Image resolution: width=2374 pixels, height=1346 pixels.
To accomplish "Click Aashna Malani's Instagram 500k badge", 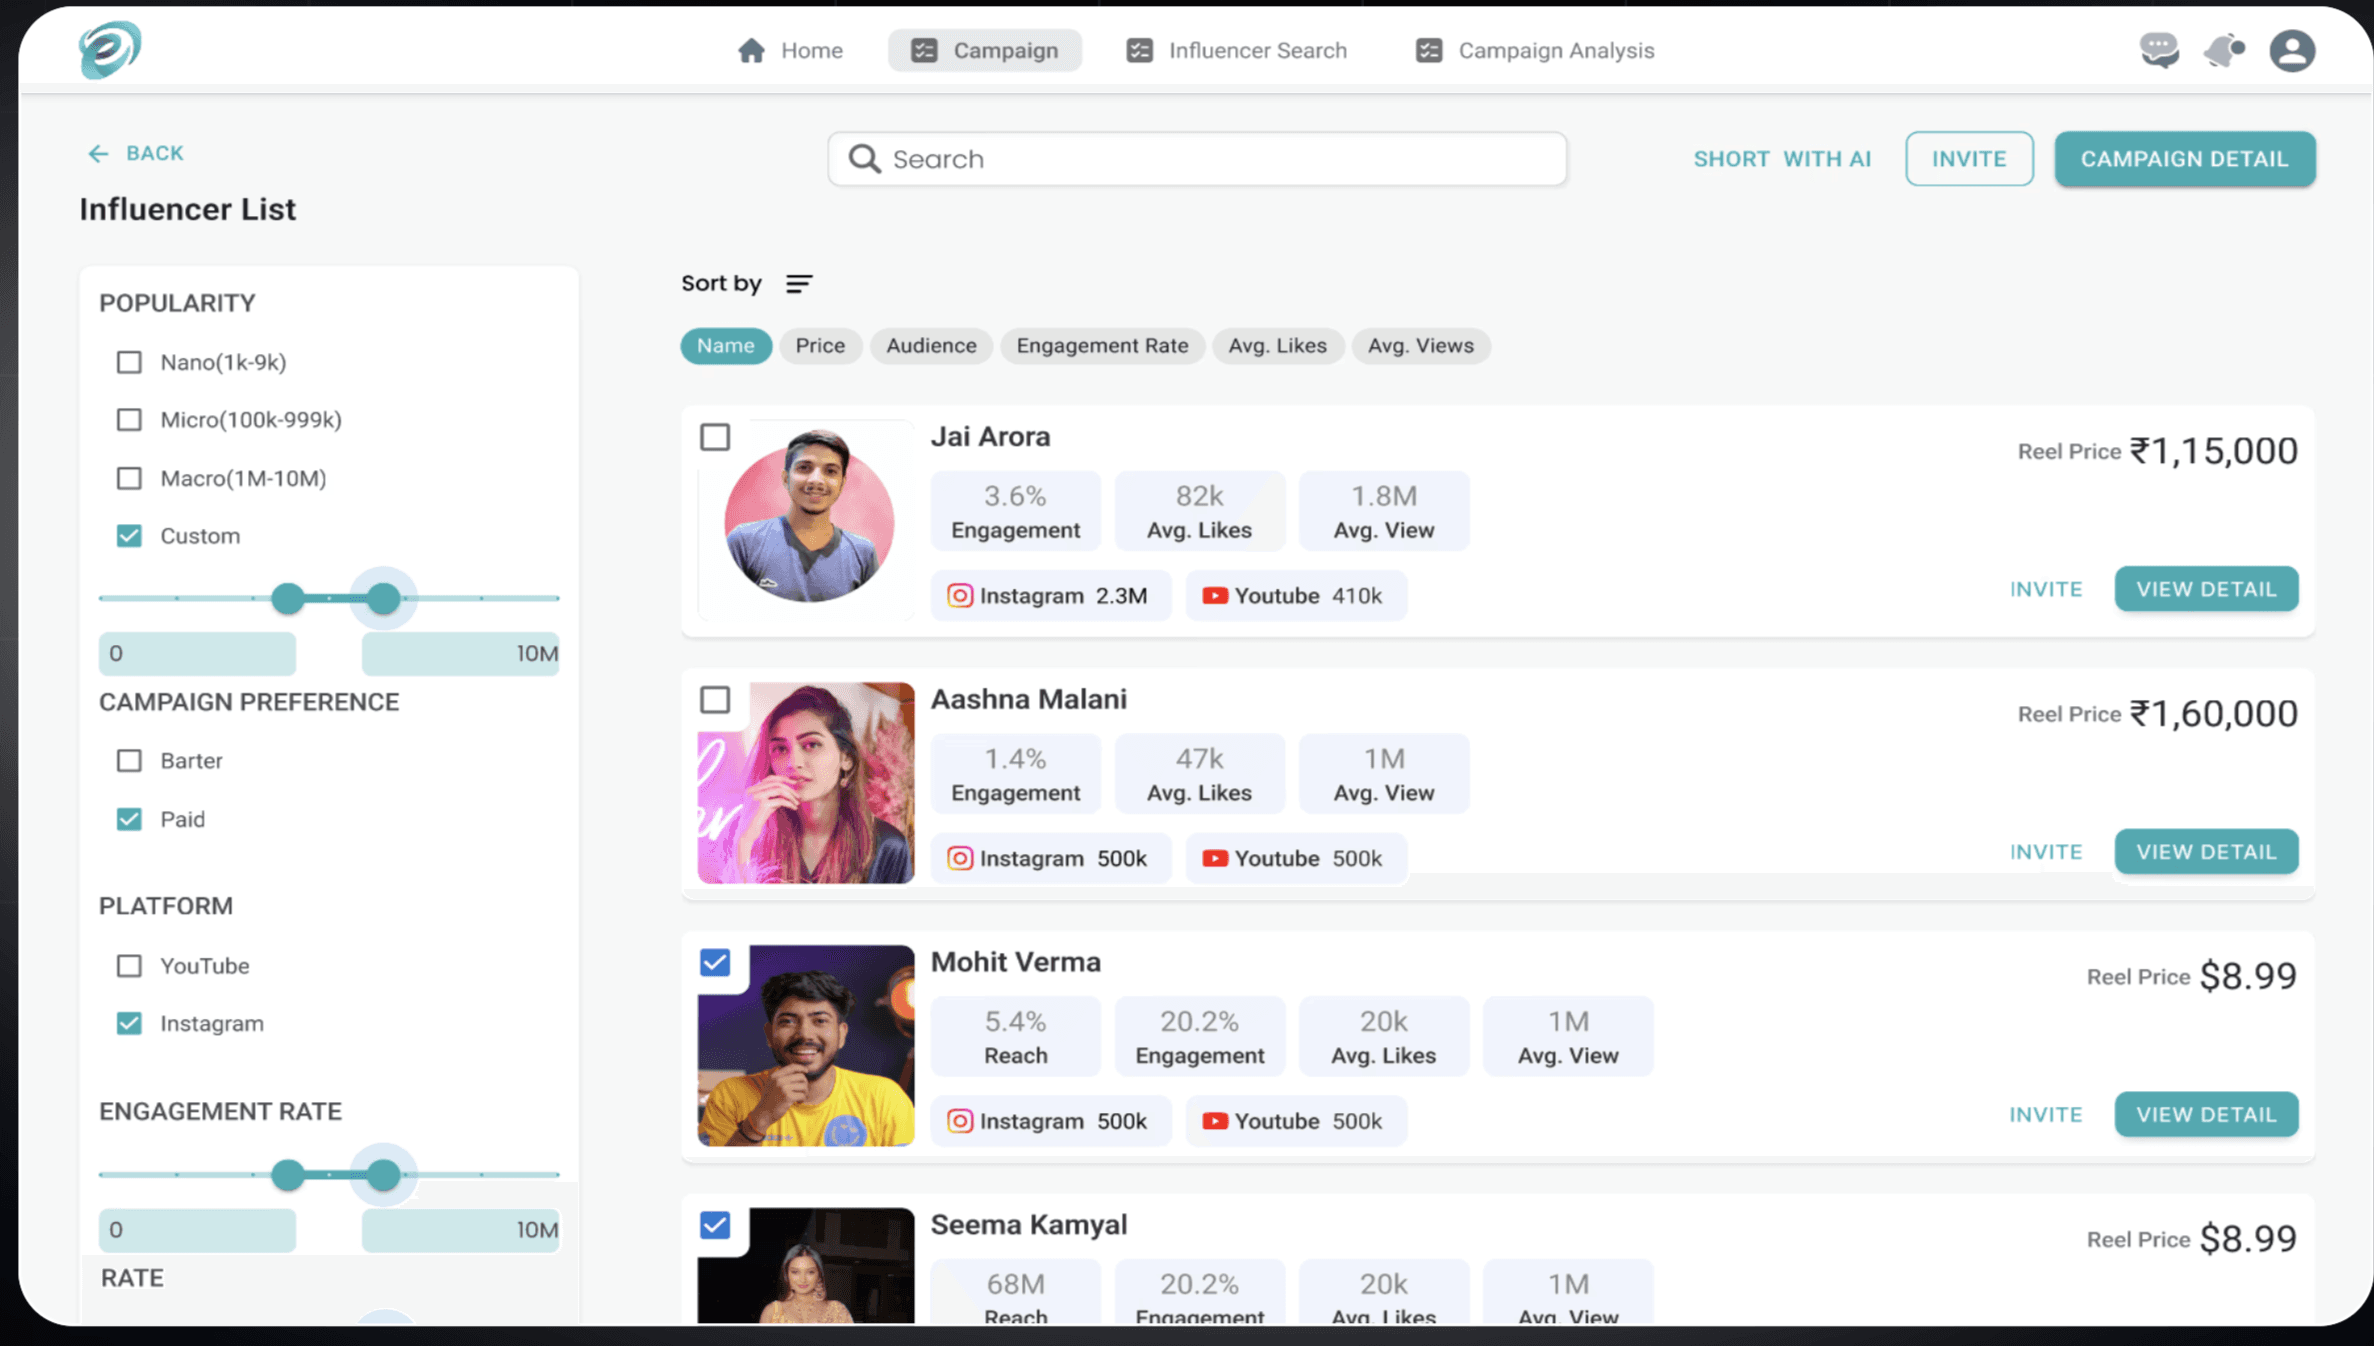I will coord(1050,859).
